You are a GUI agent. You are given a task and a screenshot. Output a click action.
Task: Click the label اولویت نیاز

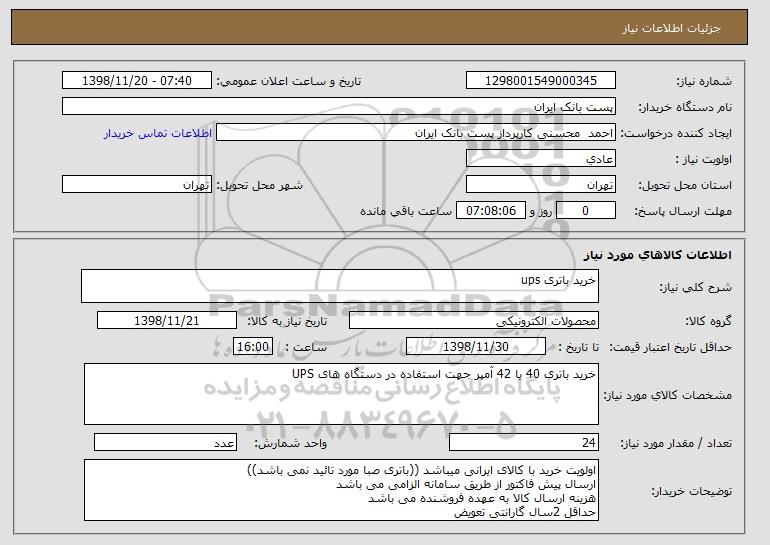point(704,159)
